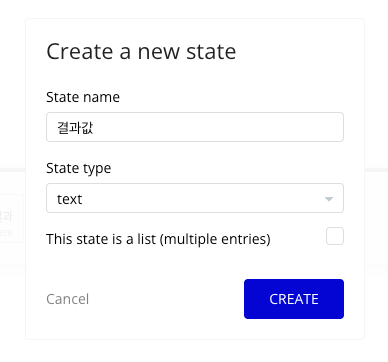Confirm state creation with the blue button

click(294, 299)
